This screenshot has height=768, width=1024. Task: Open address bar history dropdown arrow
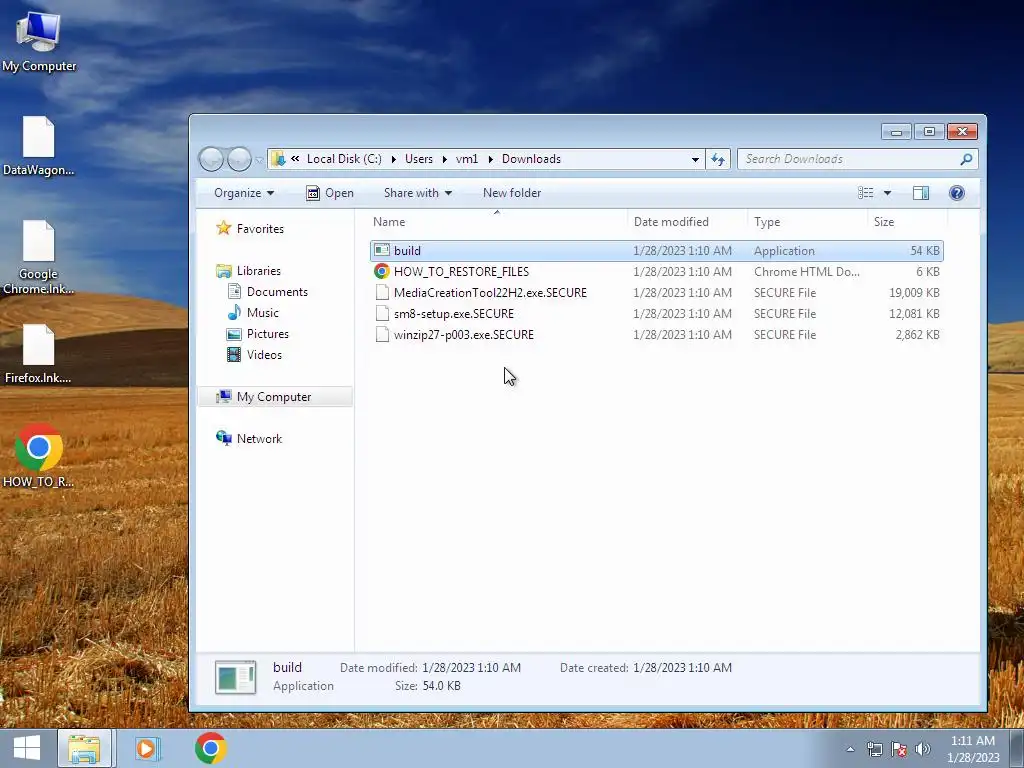pos(695,159)
